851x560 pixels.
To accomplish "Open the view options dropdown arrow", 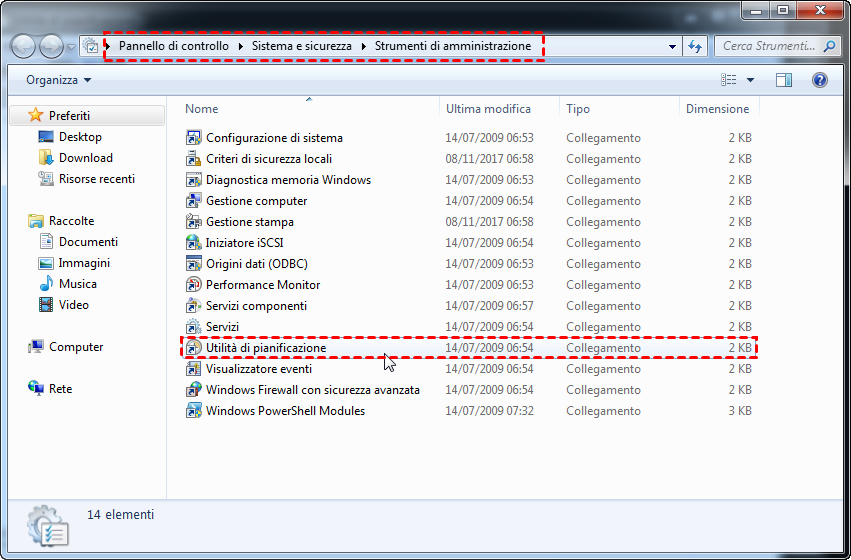I will coord(750,80).
